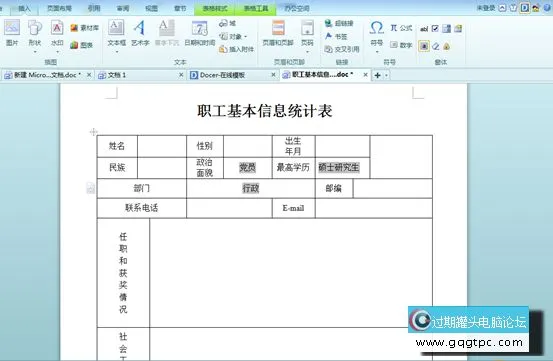Click the 未登录 sign-in link
The image size is (553, 361).
pyautogui.click(x=486, y=8)
